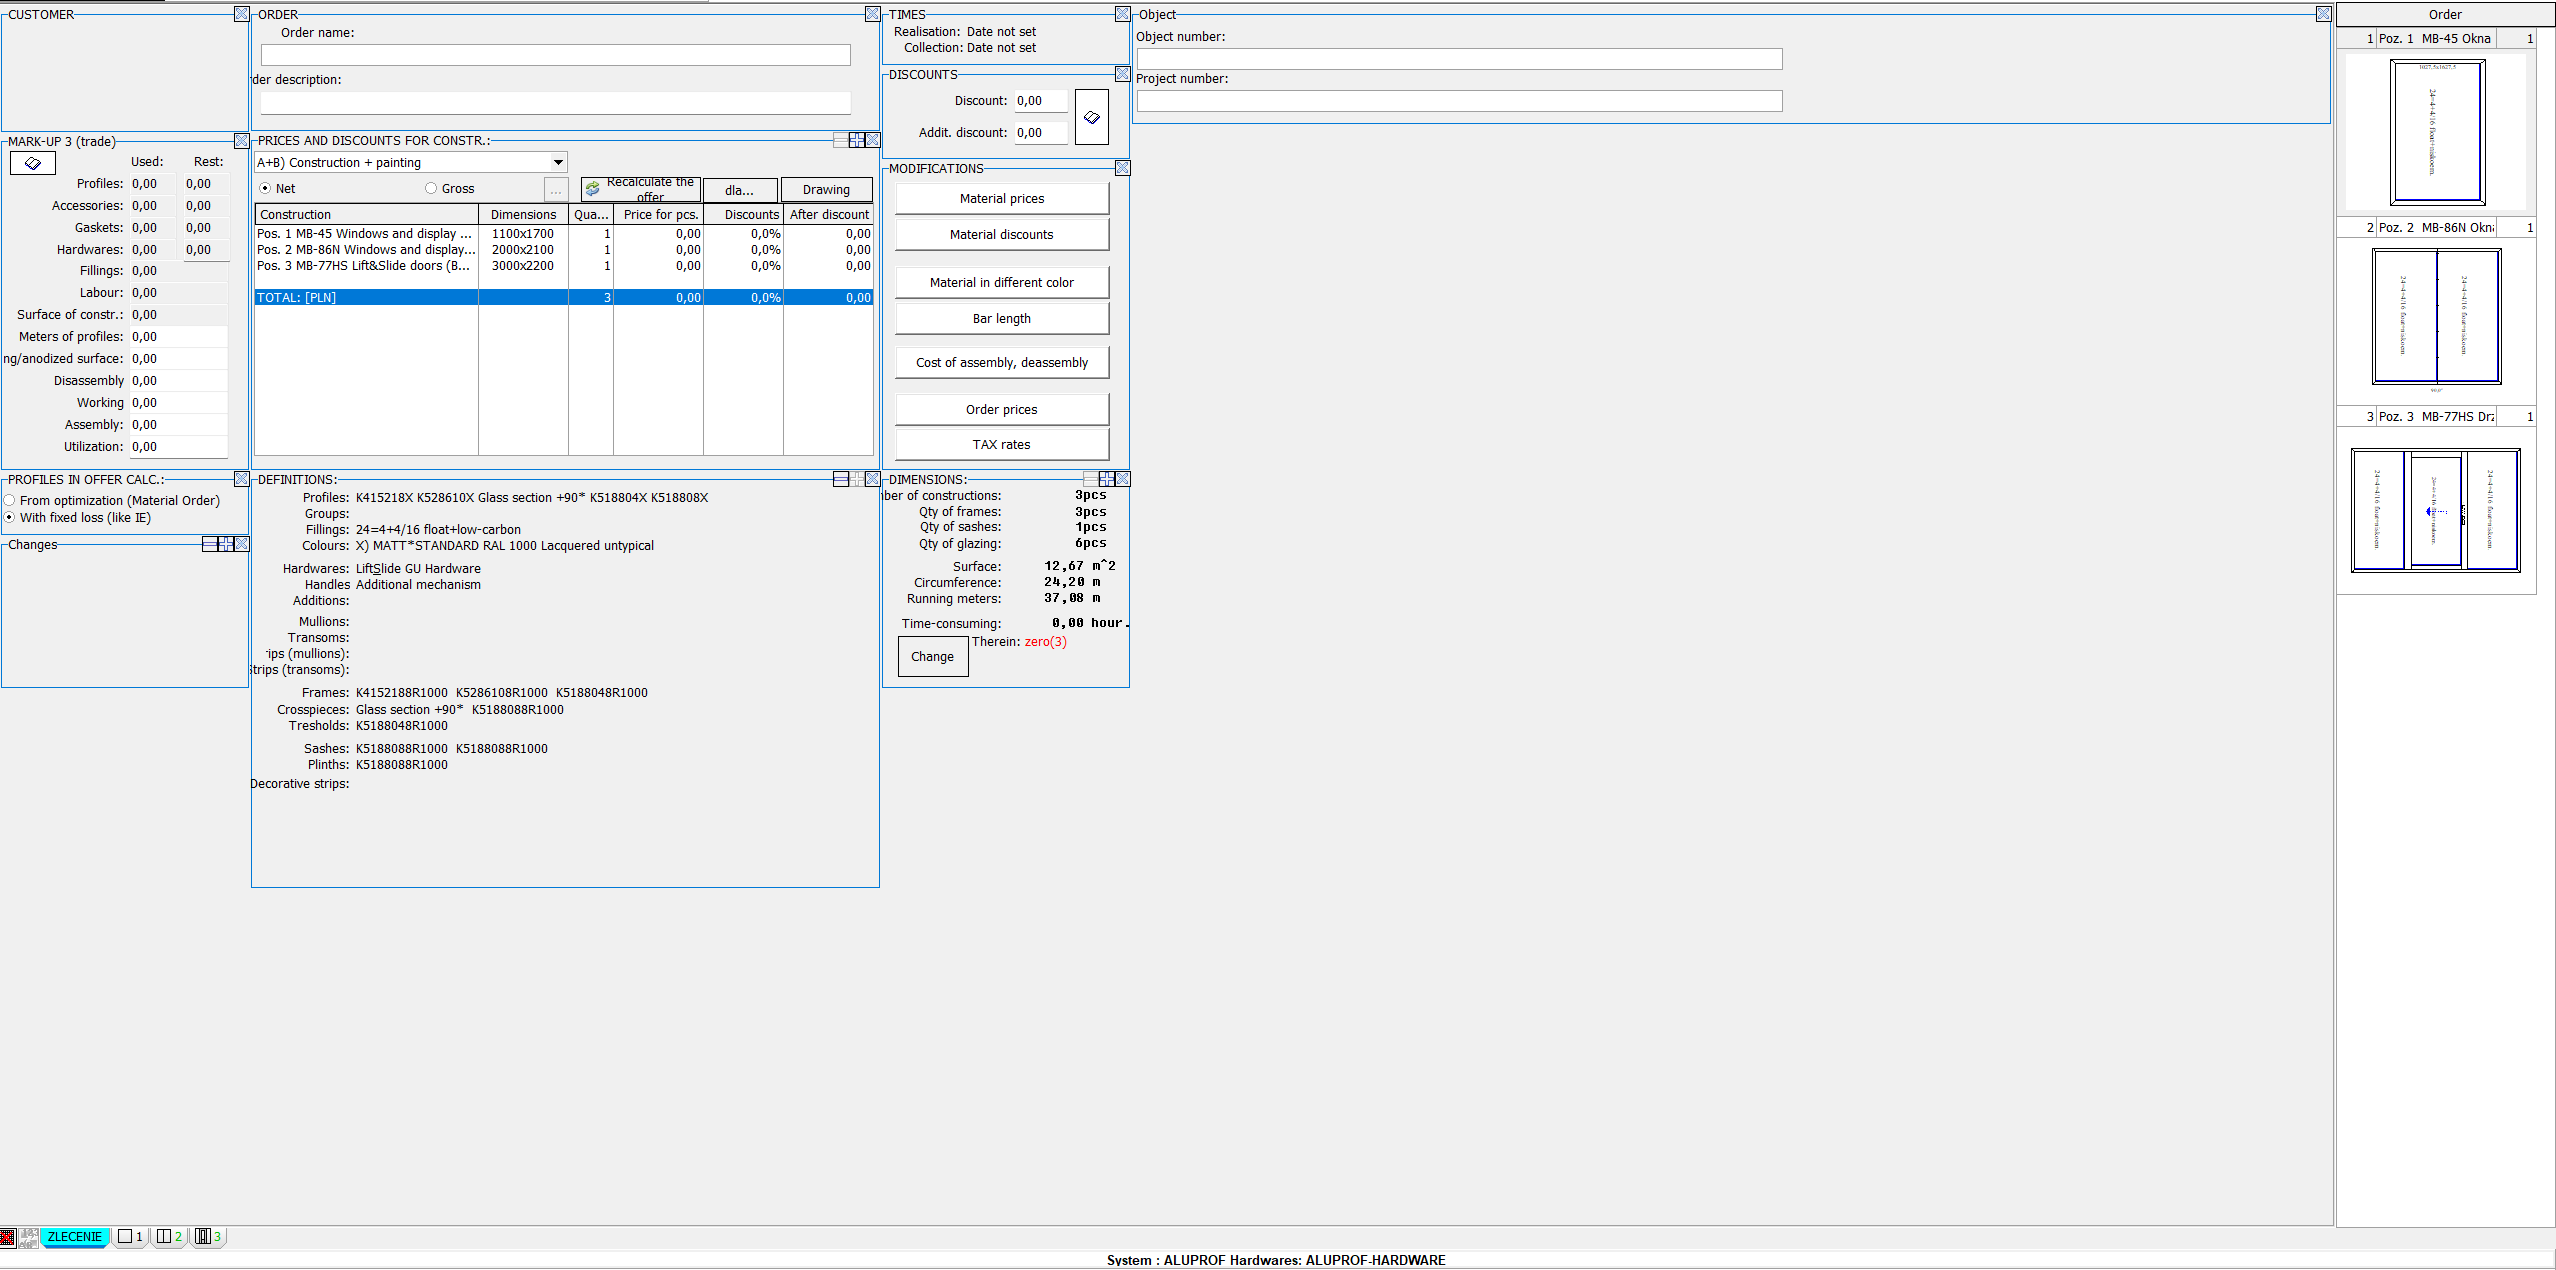Click the Material prices button
This screenshot has height=1270, width=2556.
point(1001,198)
